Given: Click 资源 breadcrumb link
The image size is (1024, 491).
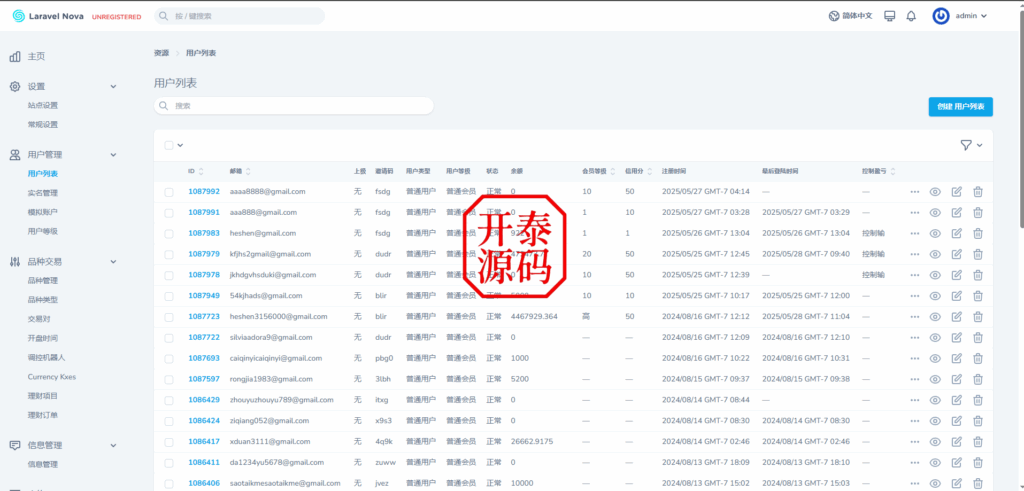Looking at the screenshot, I should [x=161, y=53].
